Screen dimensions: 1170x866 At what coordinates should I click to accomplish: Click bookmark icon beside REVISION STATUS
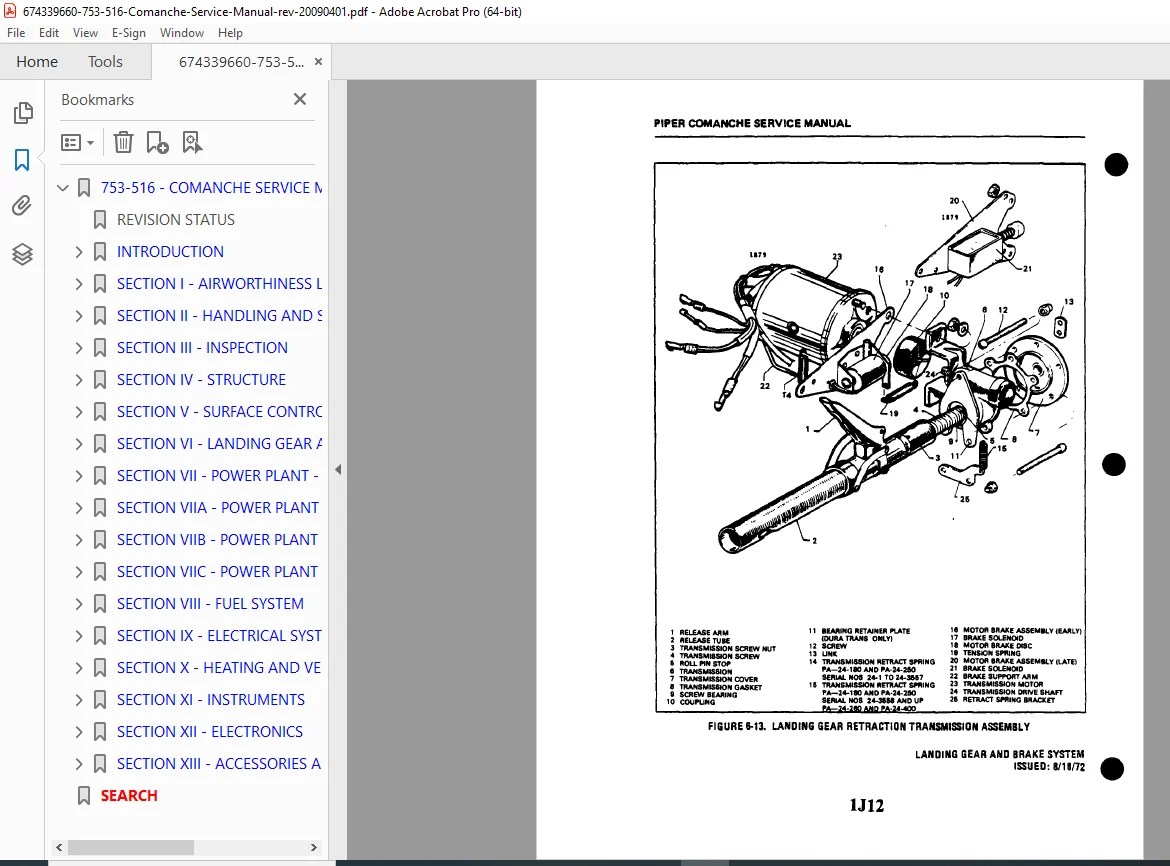click(x=100, y=220)
